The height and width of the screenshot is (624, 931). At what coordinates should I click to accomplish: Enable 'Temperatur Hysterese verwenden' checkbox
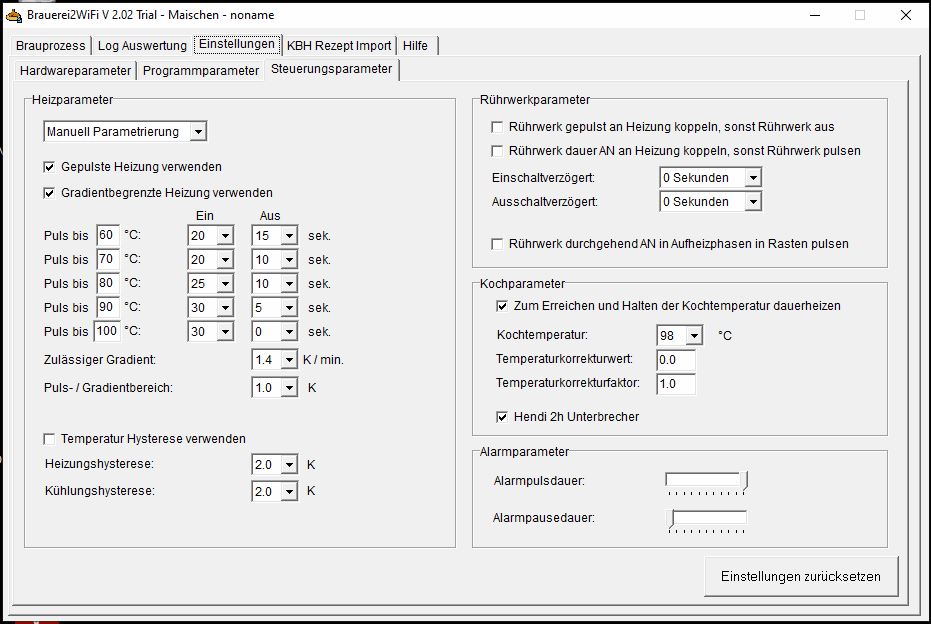(x=50, y=439)
